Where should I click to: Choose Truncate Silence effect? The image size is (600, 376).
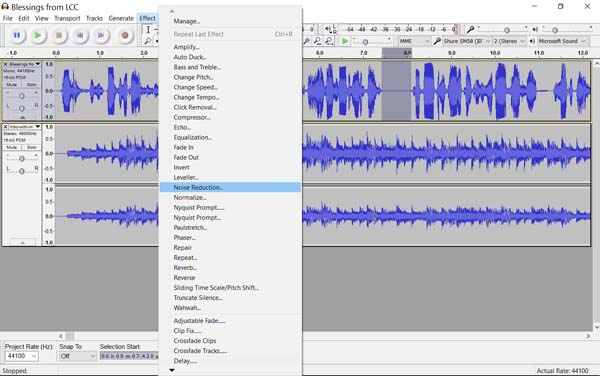point(230,298)
